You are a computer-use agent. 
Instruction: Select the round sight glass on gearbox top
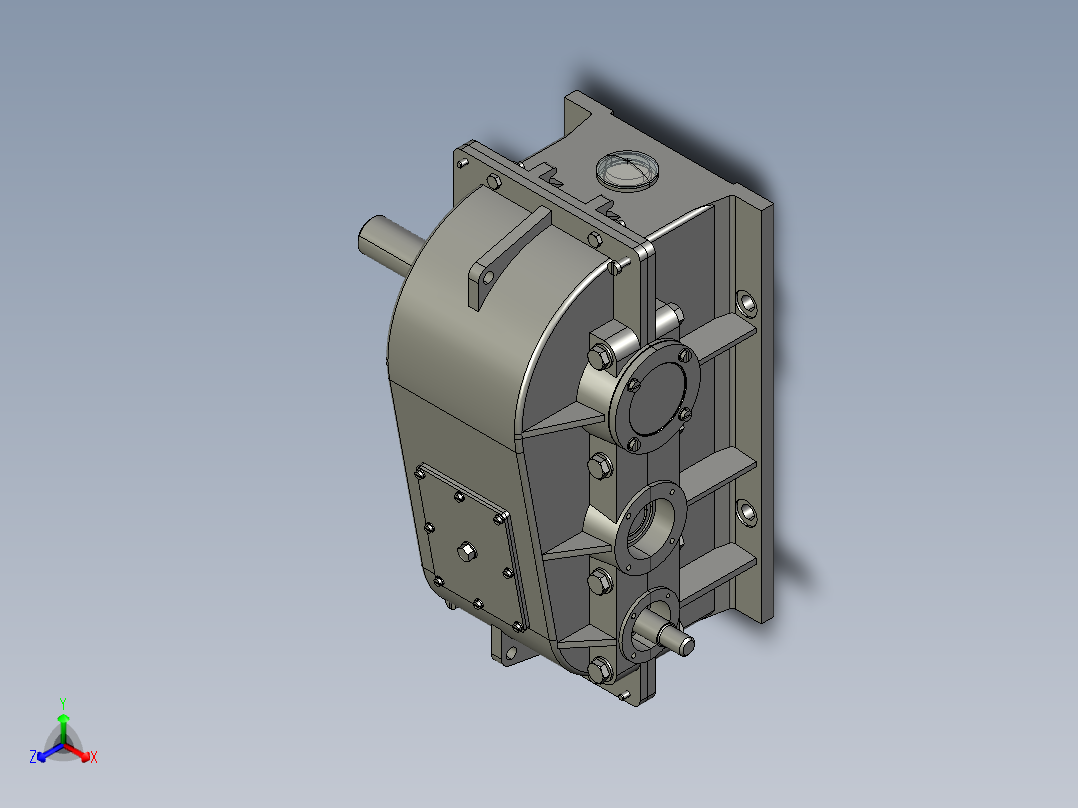(x=627, y=170)
